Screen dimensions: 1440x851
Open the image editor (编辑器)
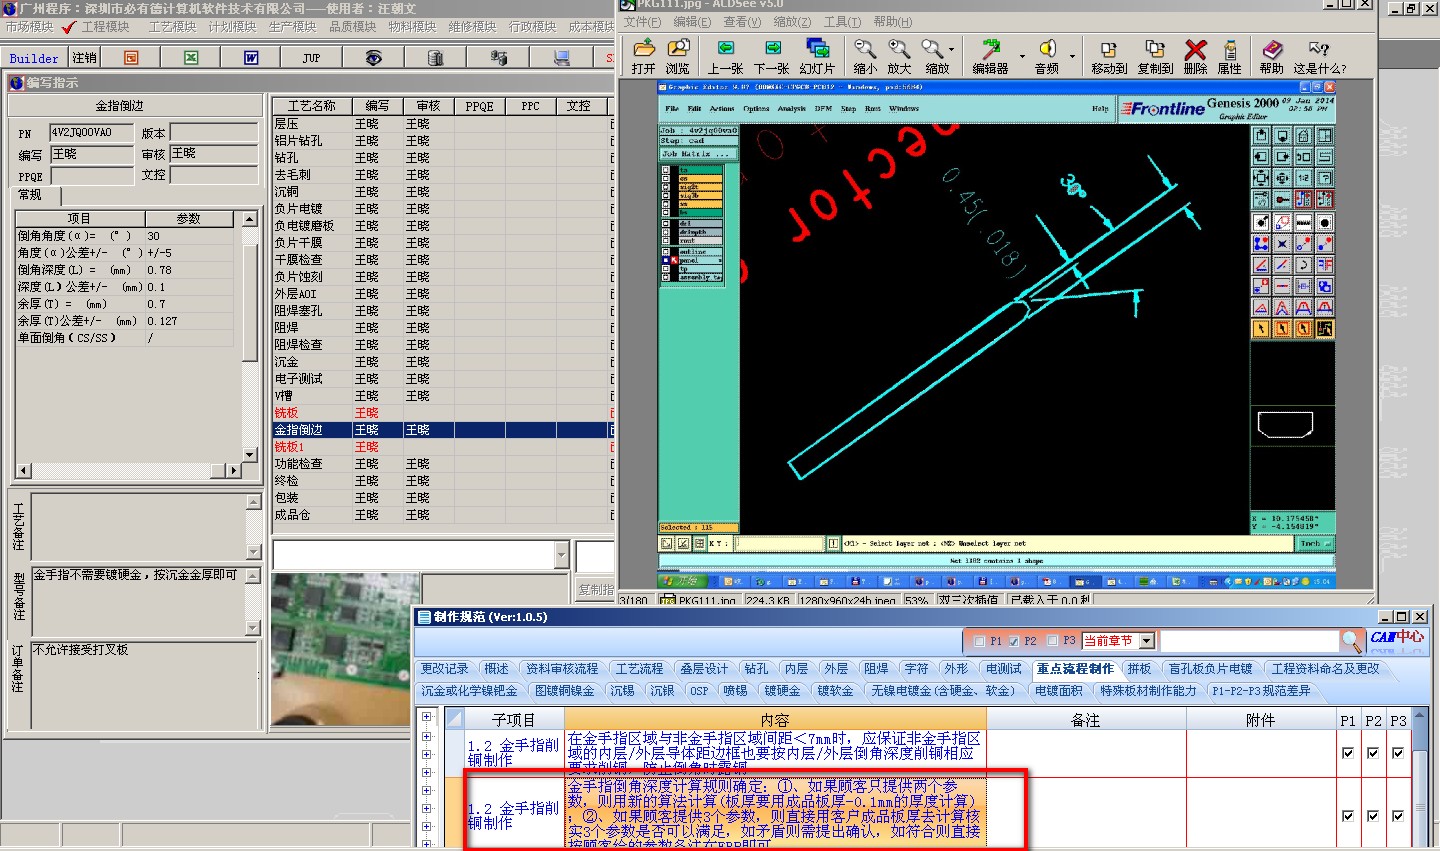coord(990,57)
